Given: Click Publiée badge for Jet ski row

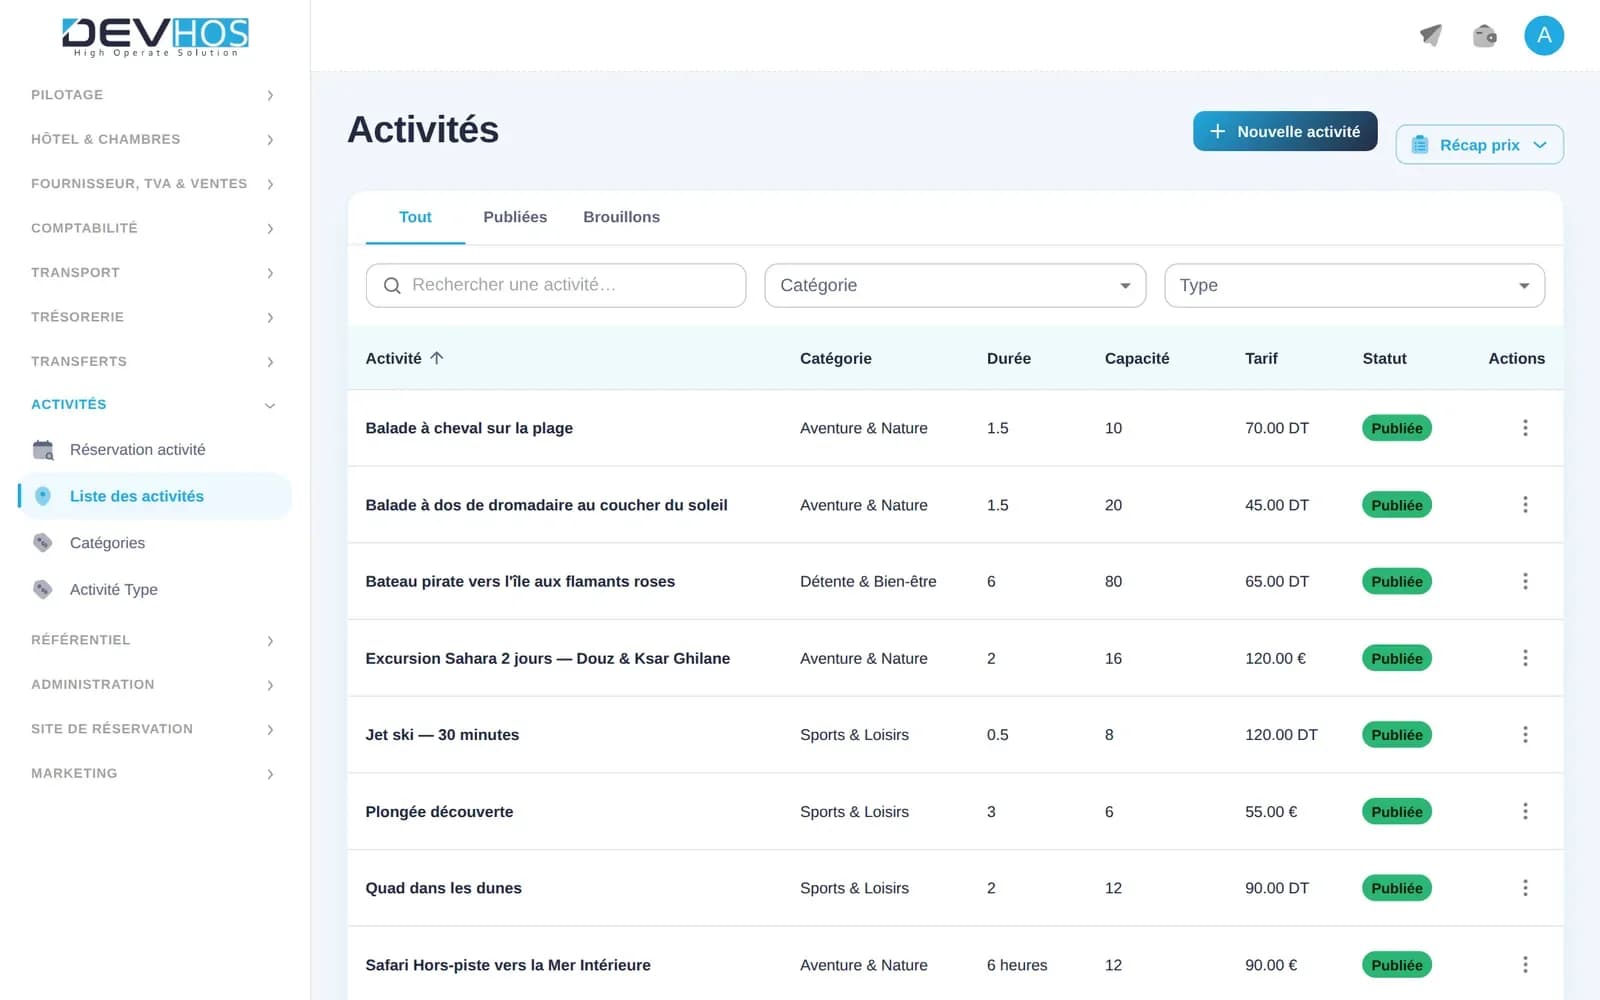Looking at the screenshot, I should 1397,735.
